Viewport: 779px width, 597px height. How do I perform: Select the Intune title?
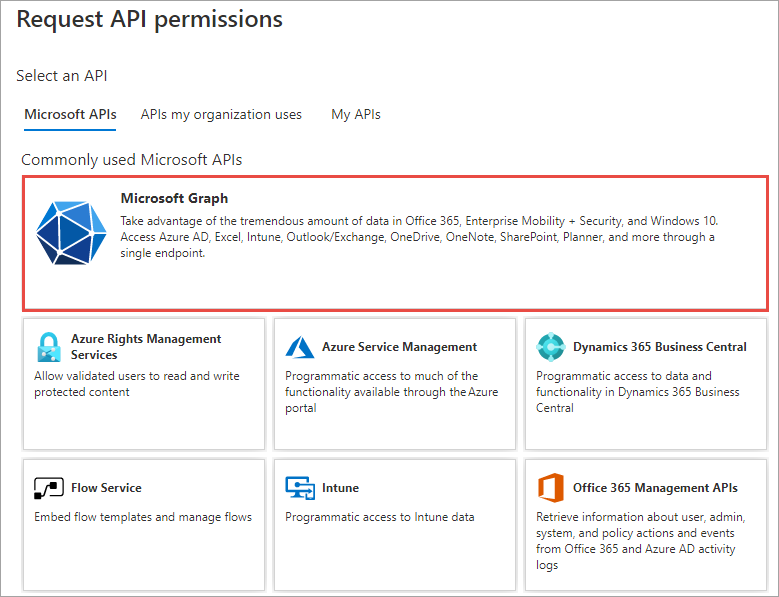[x=340, y=488]
